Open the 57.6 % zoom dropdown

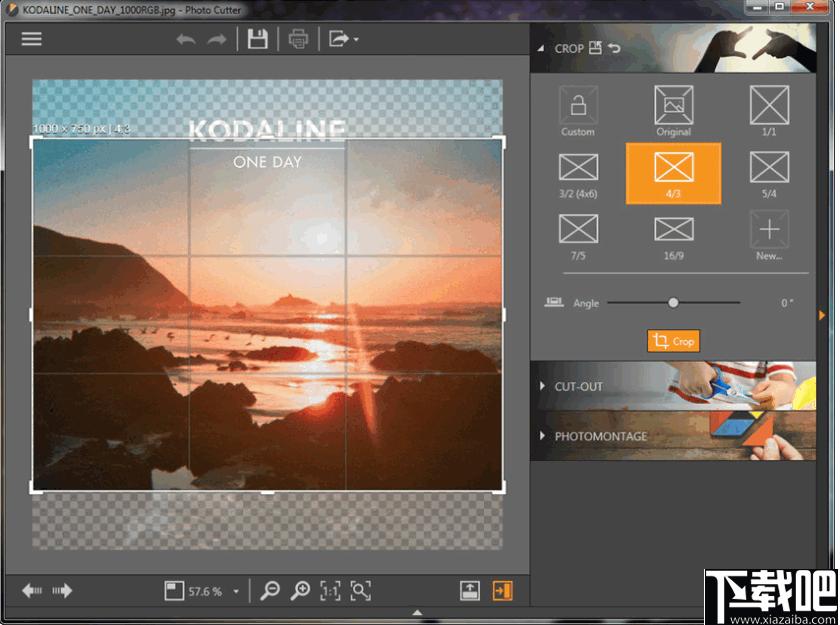click(x=236, y=592)
